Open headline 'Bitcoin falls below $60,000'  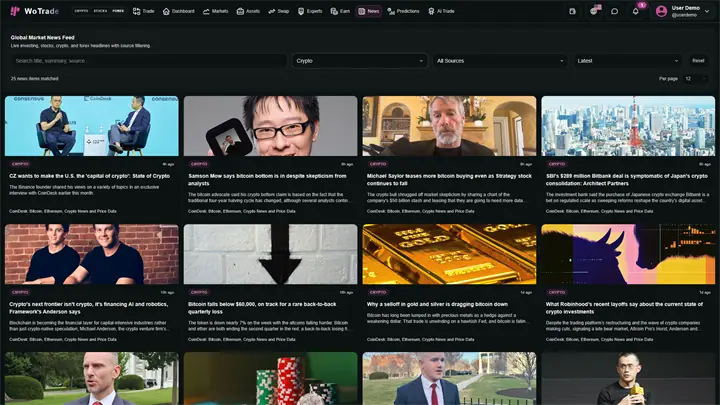click(262, 308)
